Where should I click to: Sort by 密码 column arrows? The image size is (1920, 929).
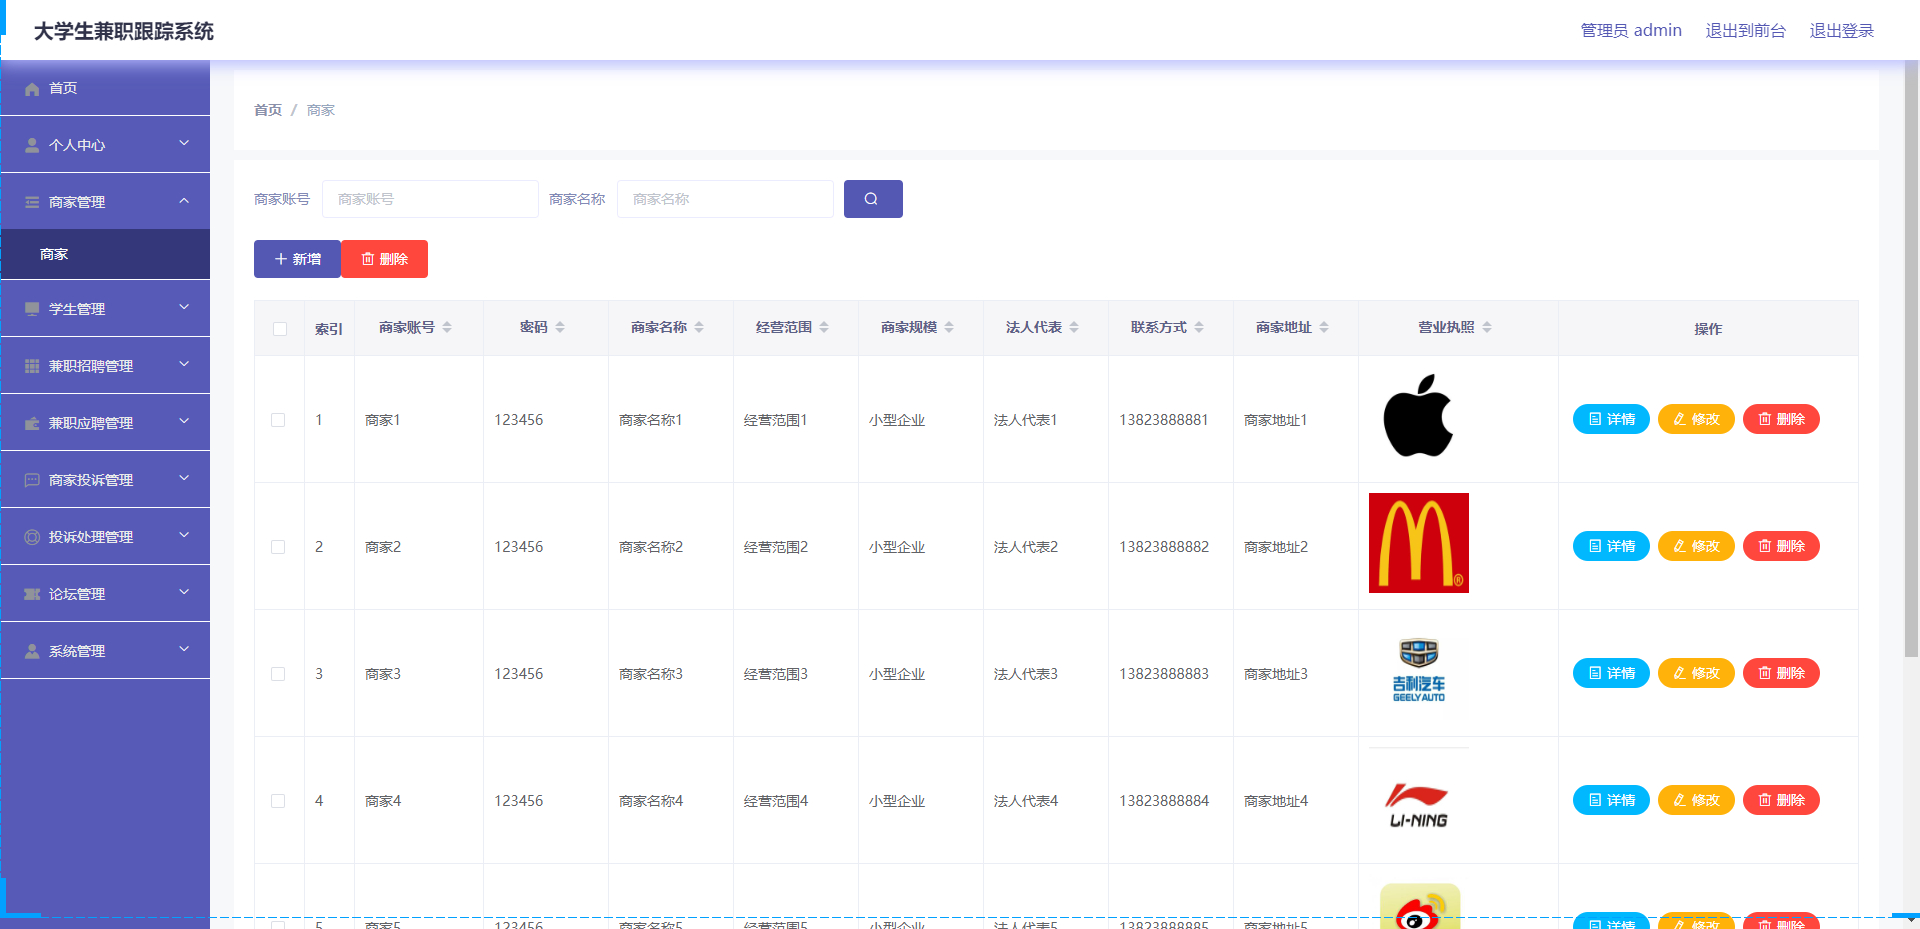(560, 328)
